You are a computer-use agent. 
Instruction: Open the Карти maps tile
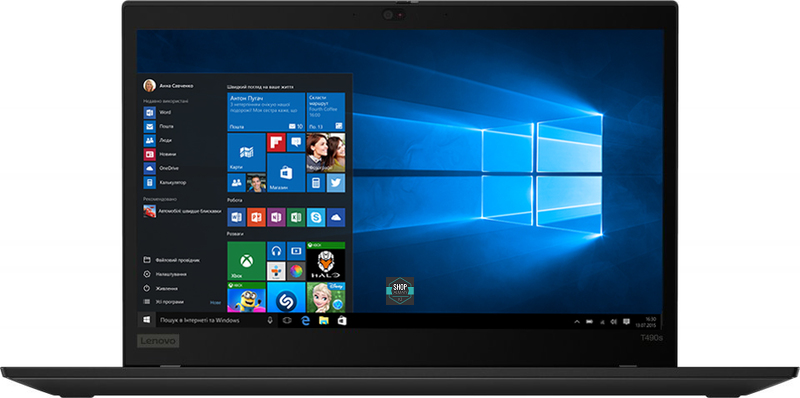point(246,153)
